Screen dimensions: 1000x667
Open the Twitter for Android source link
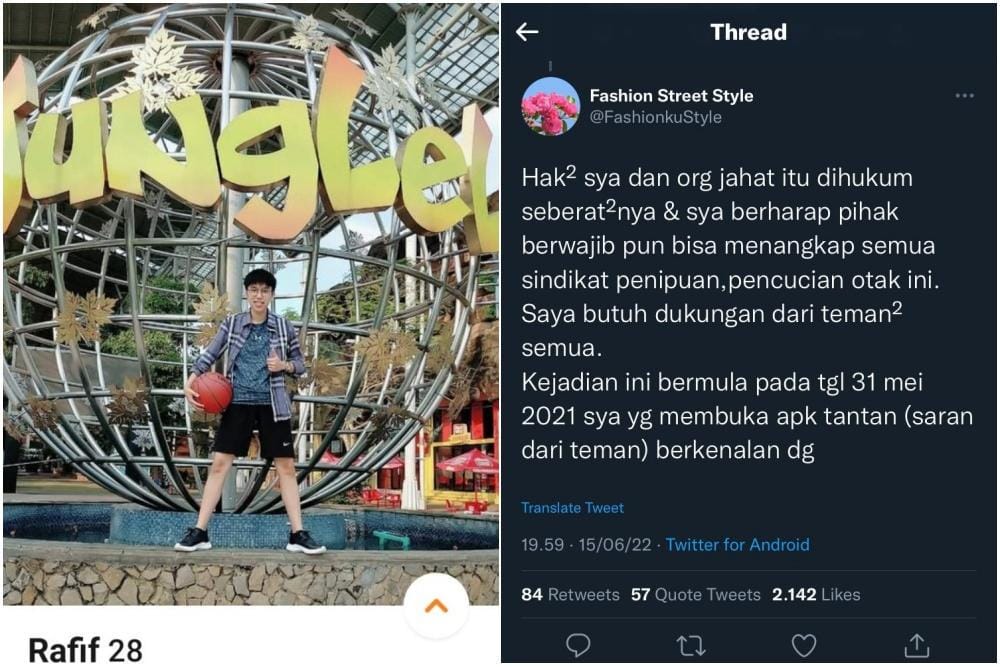point(737,545)
